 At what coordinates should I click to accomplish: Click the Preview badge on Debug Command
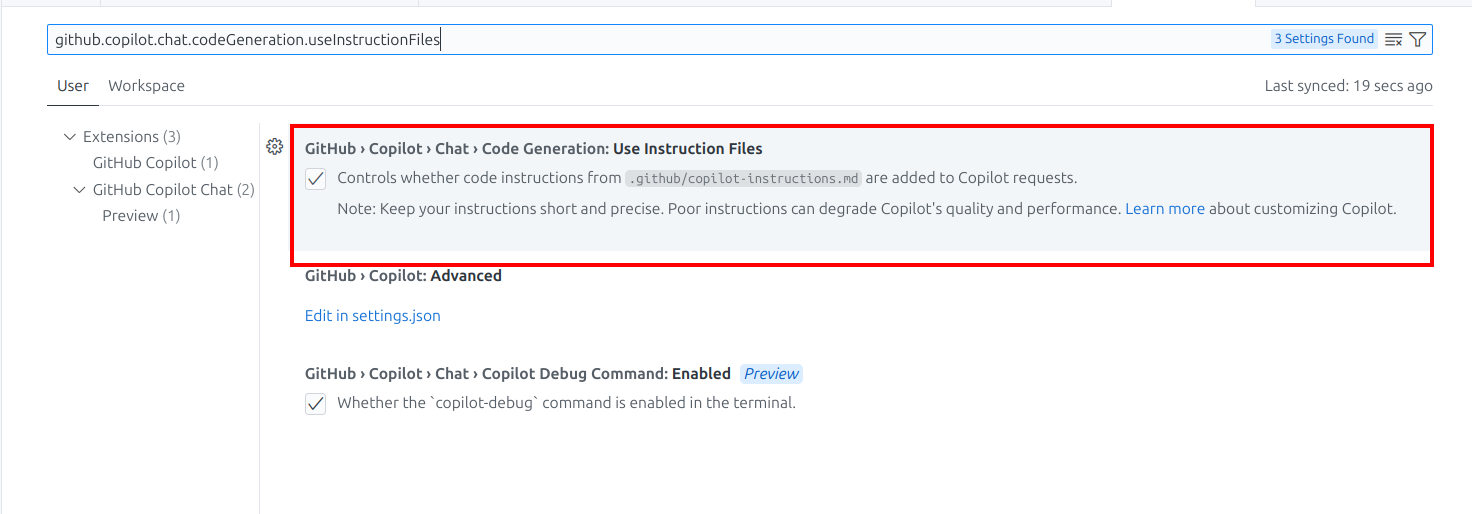tap(771, 374)
